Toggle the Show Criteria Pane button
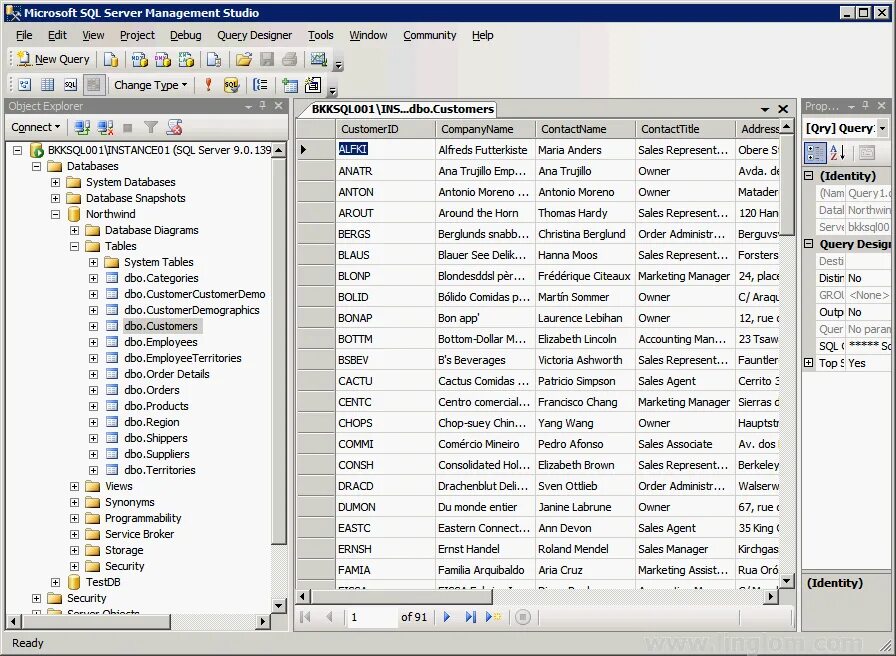The image size is (896, 656). tap(47, 85)
